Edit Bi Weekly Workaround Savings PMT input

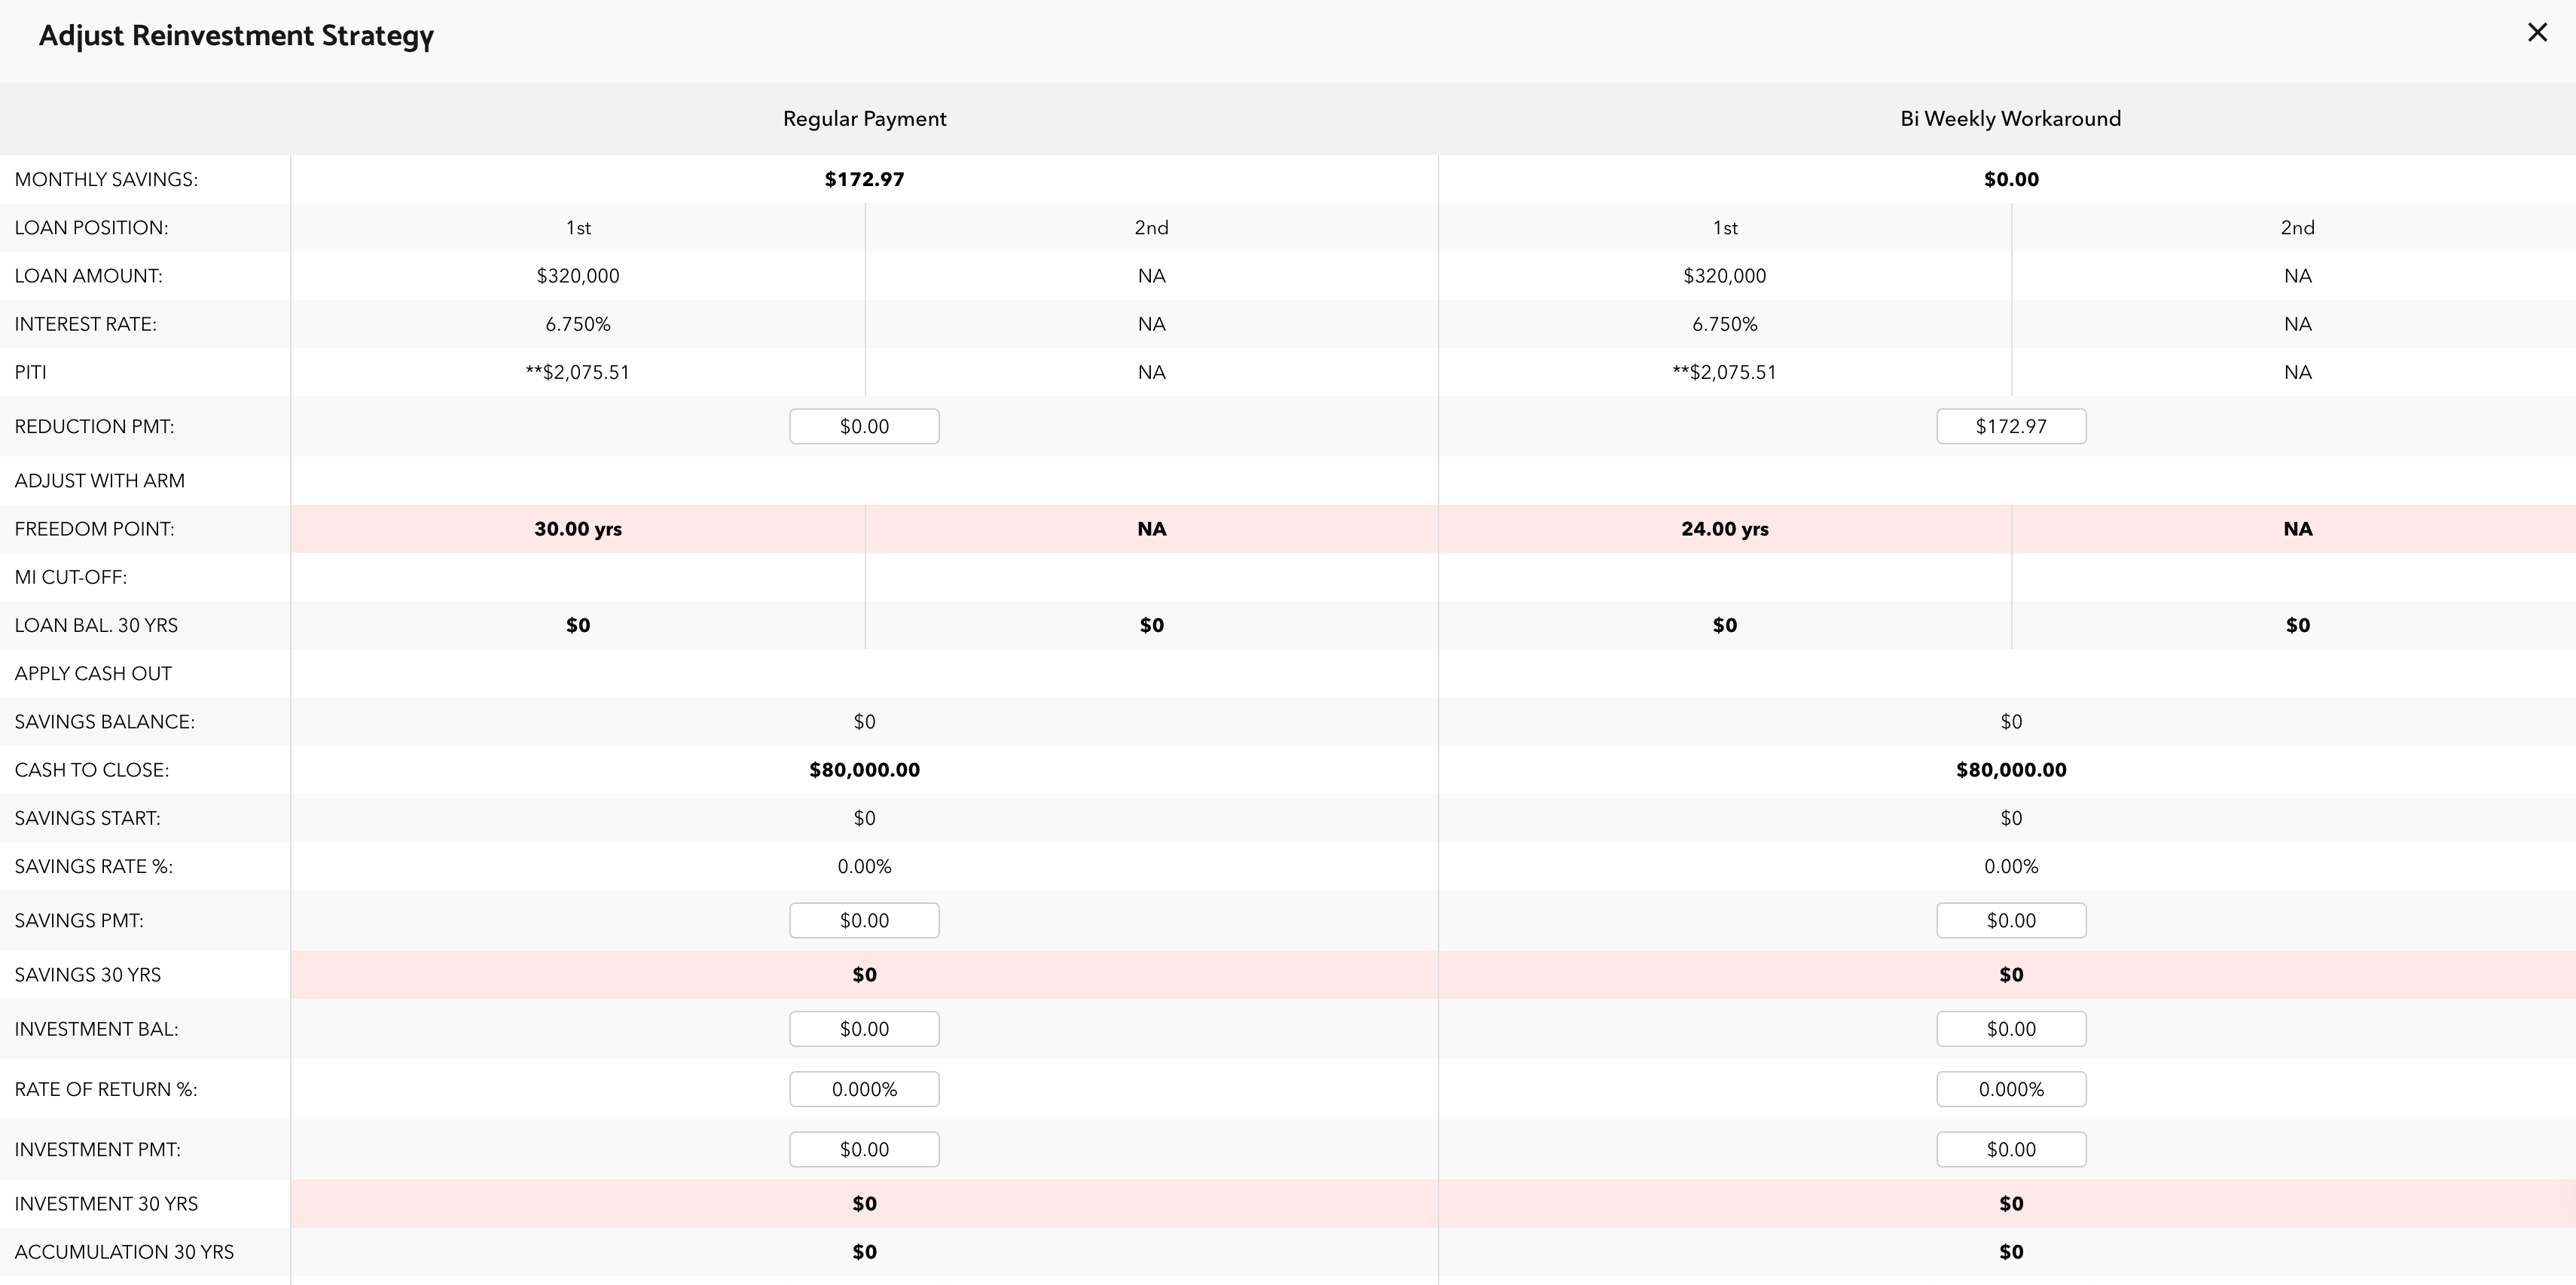tap(2010, 920)
